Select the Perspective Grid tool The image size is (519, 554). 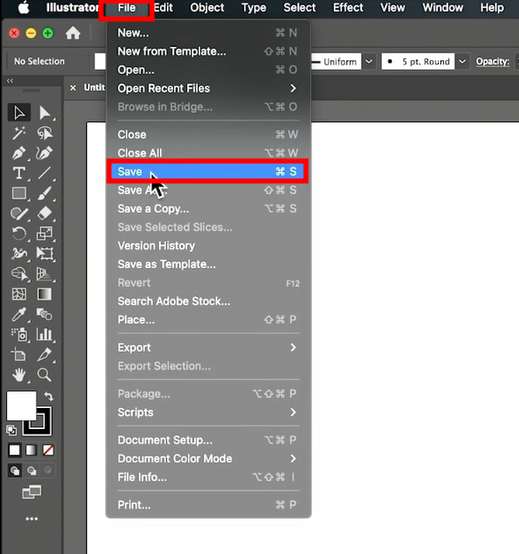click(x=45, y=274)
